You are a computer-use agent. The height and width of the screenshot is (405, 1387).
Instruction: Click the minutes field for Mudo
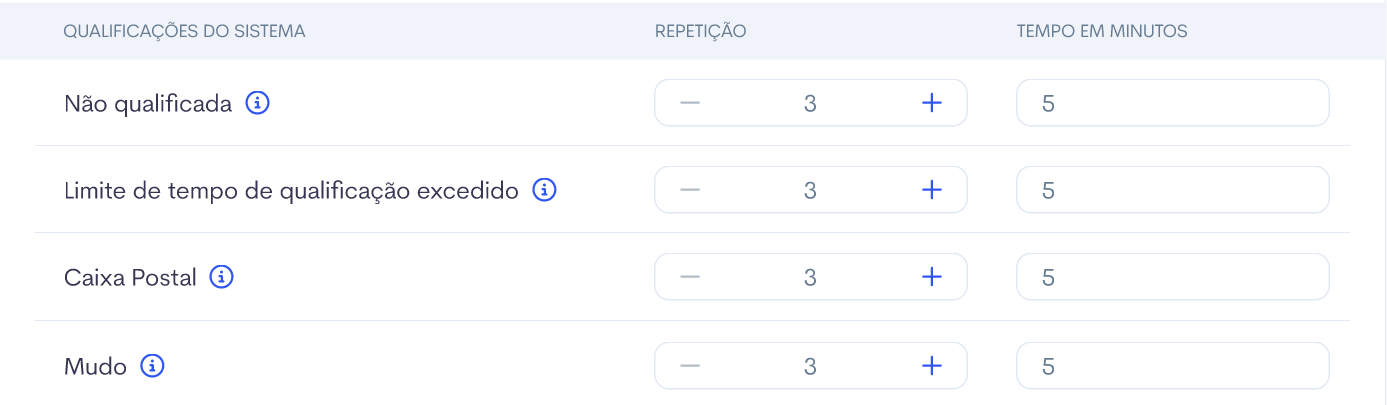(x=1173, y=366)
